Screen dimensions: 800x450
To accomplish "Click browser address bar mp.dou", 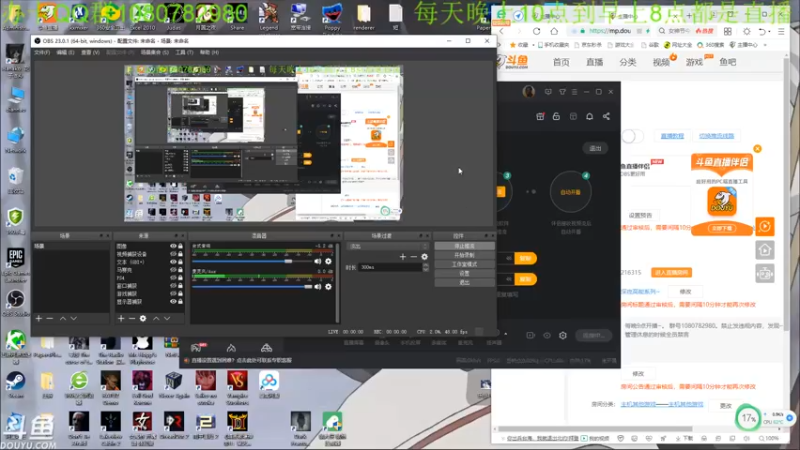I will click(x=611, y=31).
